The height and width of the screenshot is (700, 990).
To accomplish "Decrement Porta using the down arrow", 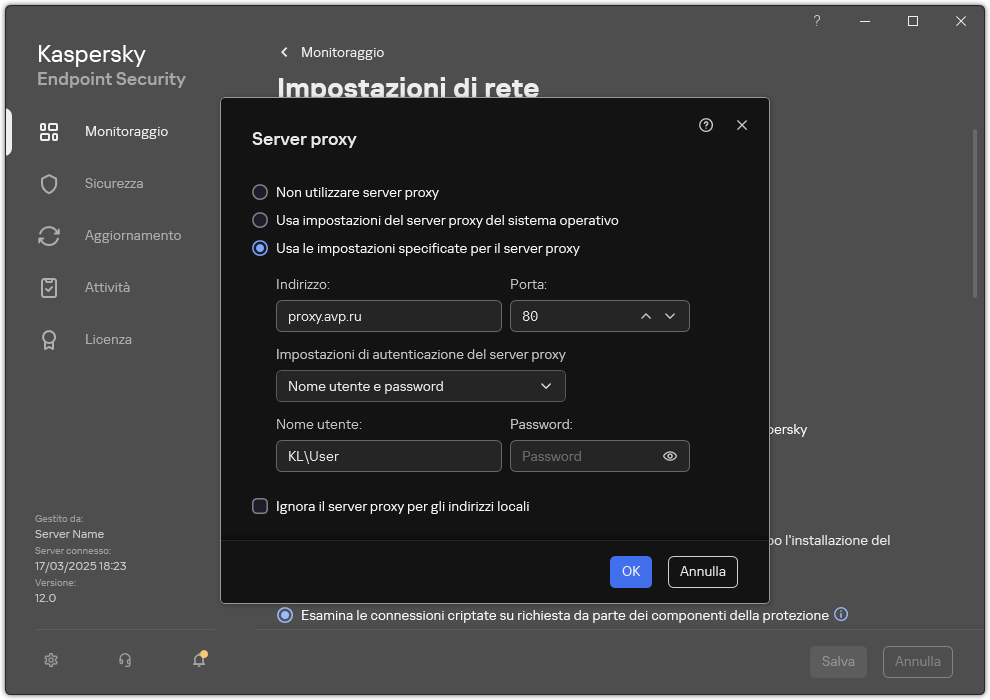I will (672, 315).
